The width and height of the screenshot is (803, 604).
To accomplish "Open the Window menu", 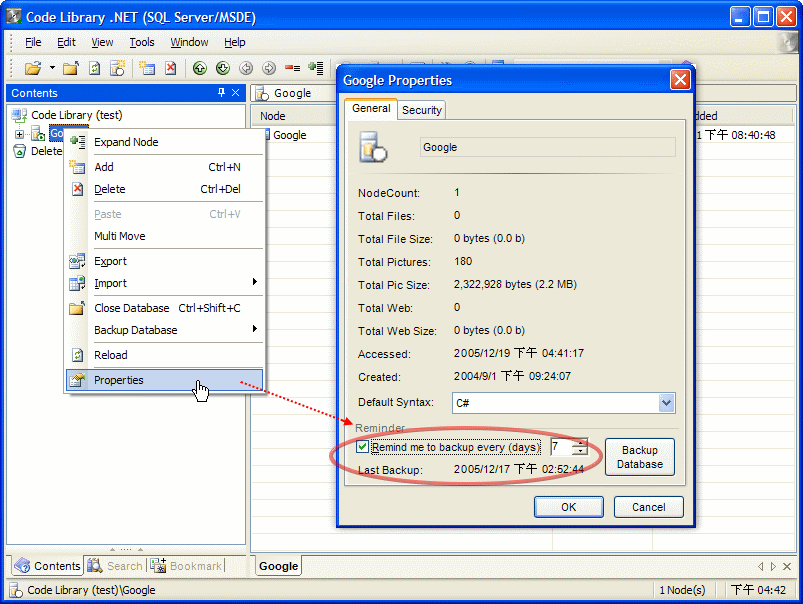I will pos(189,42).
